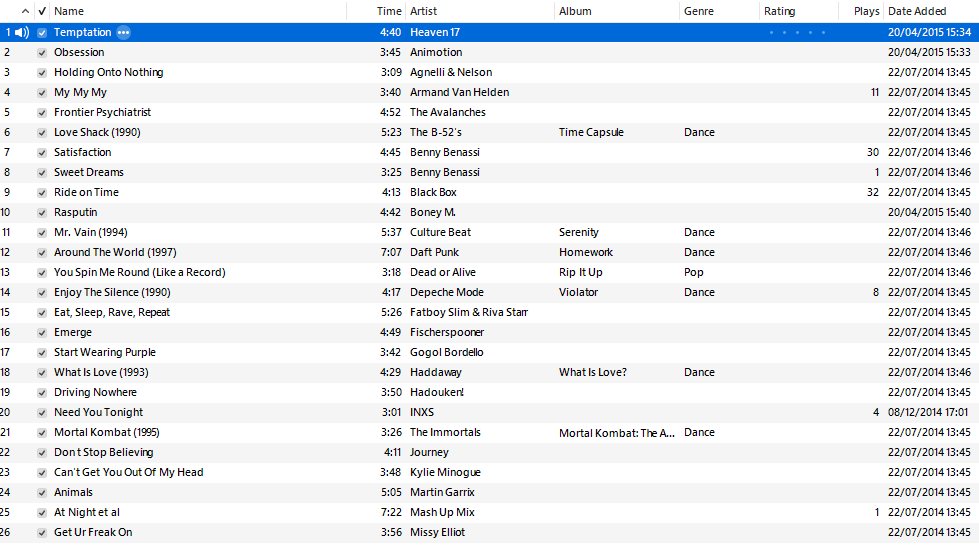Sort by the Name column header

tap(69, 11)
